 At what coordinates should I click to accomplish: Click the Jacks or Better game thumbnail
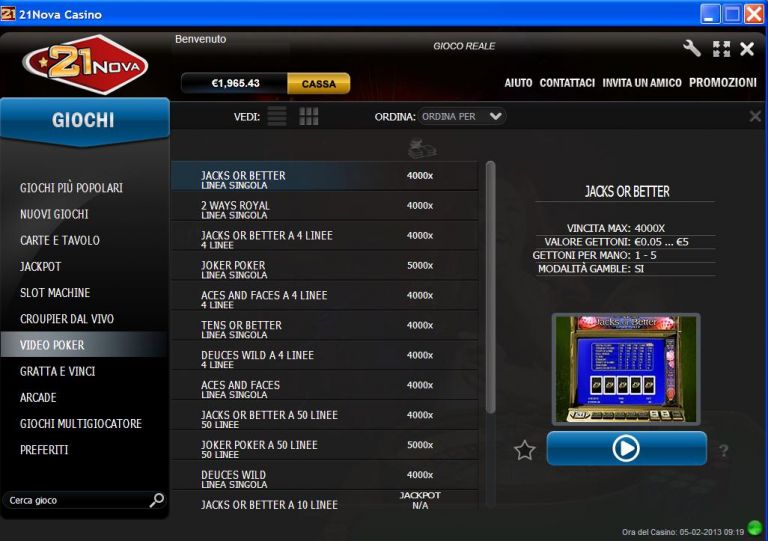click(x=626, y=369)
